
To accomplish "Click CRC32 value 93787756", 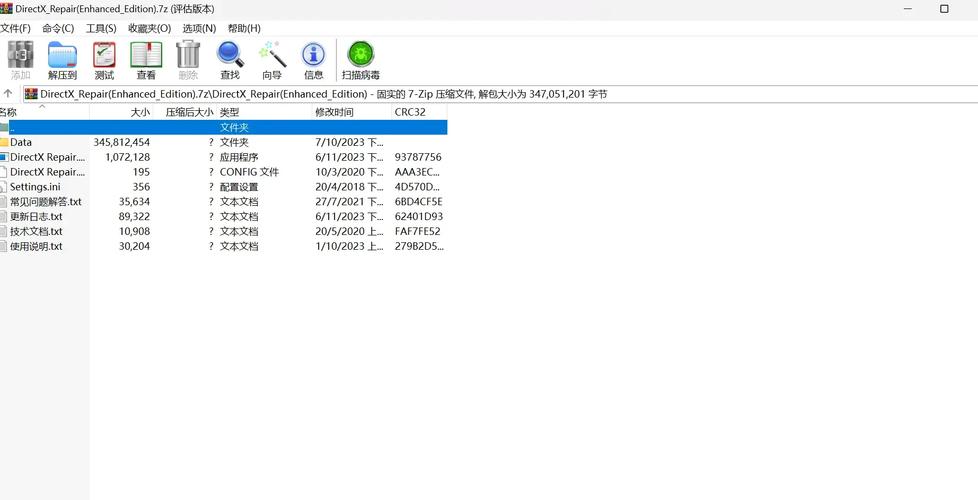I will pyautogui.click(x=418, y=157).
